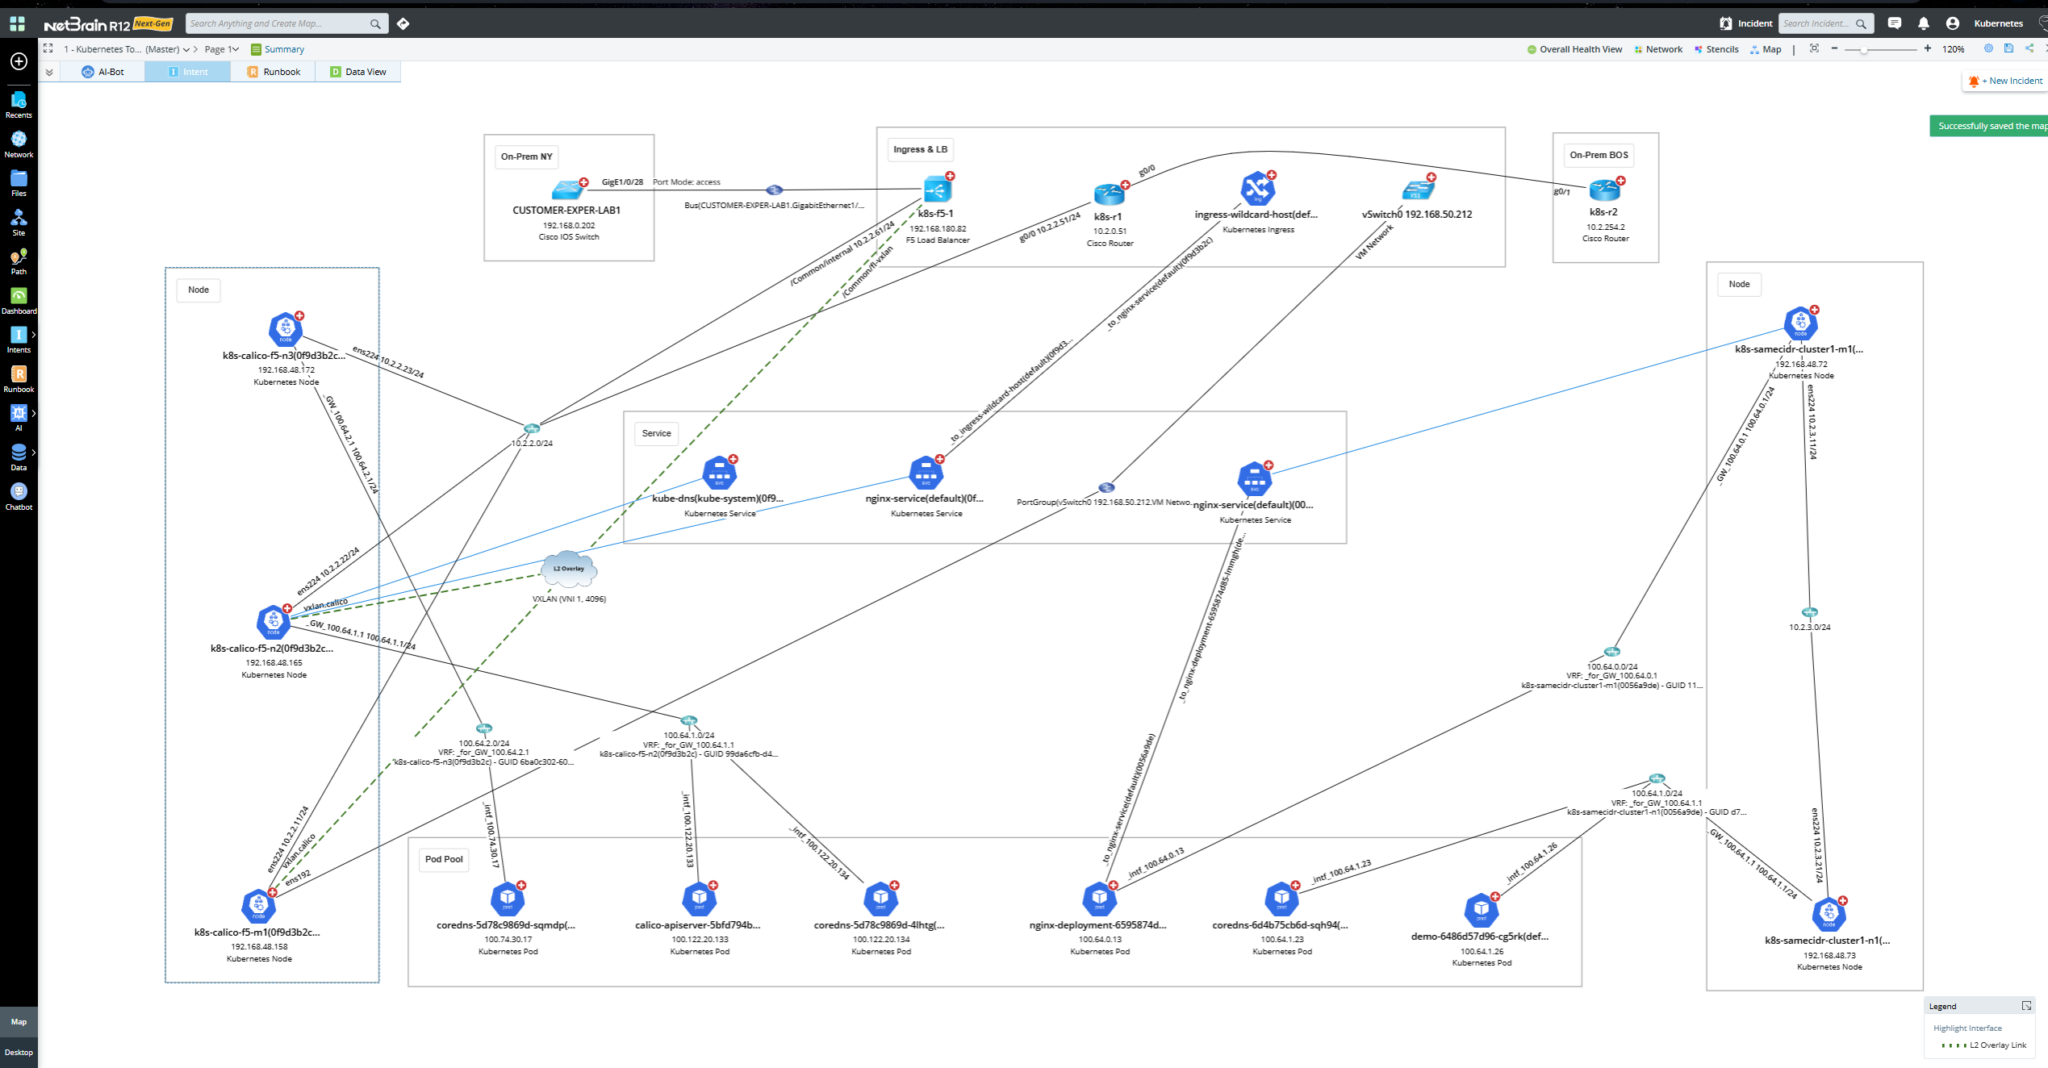The height and width of the screenshot is (1068, 2048).
Task: Open the map Summary link
Action: click(282, 48)
